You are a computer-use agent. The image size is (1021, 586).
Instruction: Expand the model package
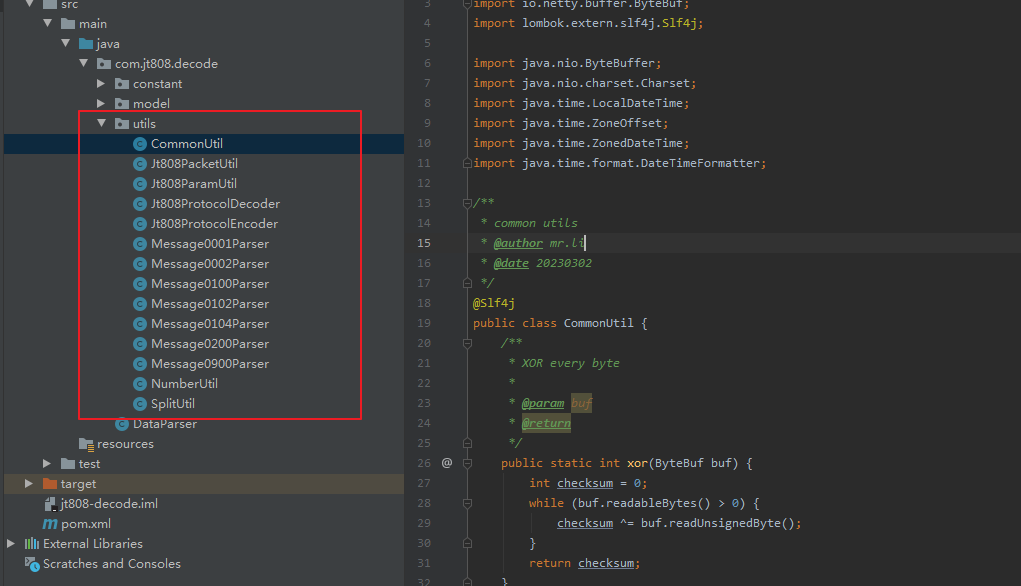[101, 104]
